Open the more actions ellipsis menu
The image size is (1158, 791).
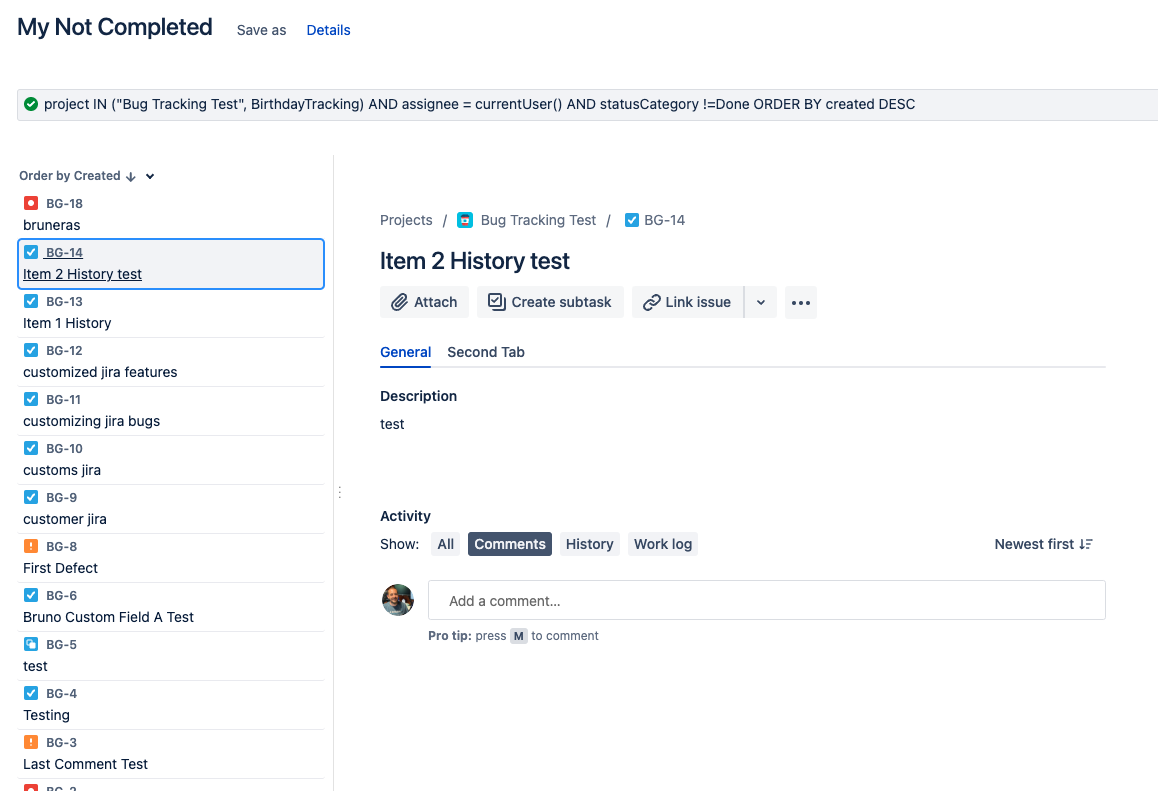(x=800, y=301)
